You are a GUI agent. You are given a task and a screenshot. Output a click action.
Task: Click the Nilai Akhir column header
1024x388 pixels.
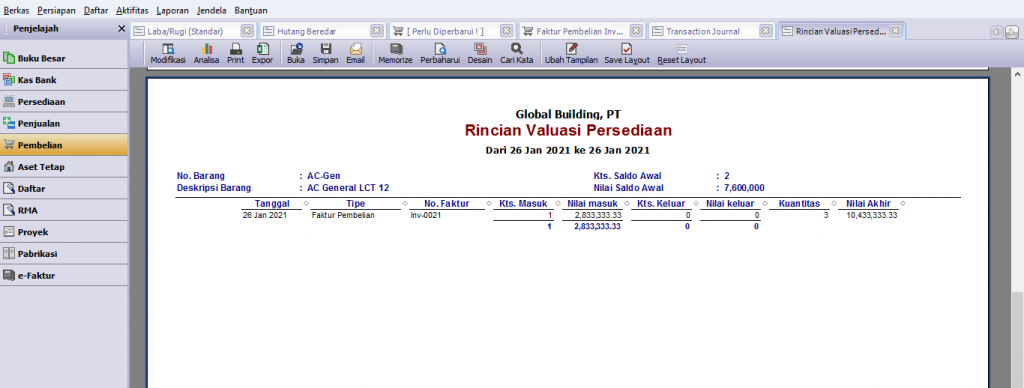[868, 204]
